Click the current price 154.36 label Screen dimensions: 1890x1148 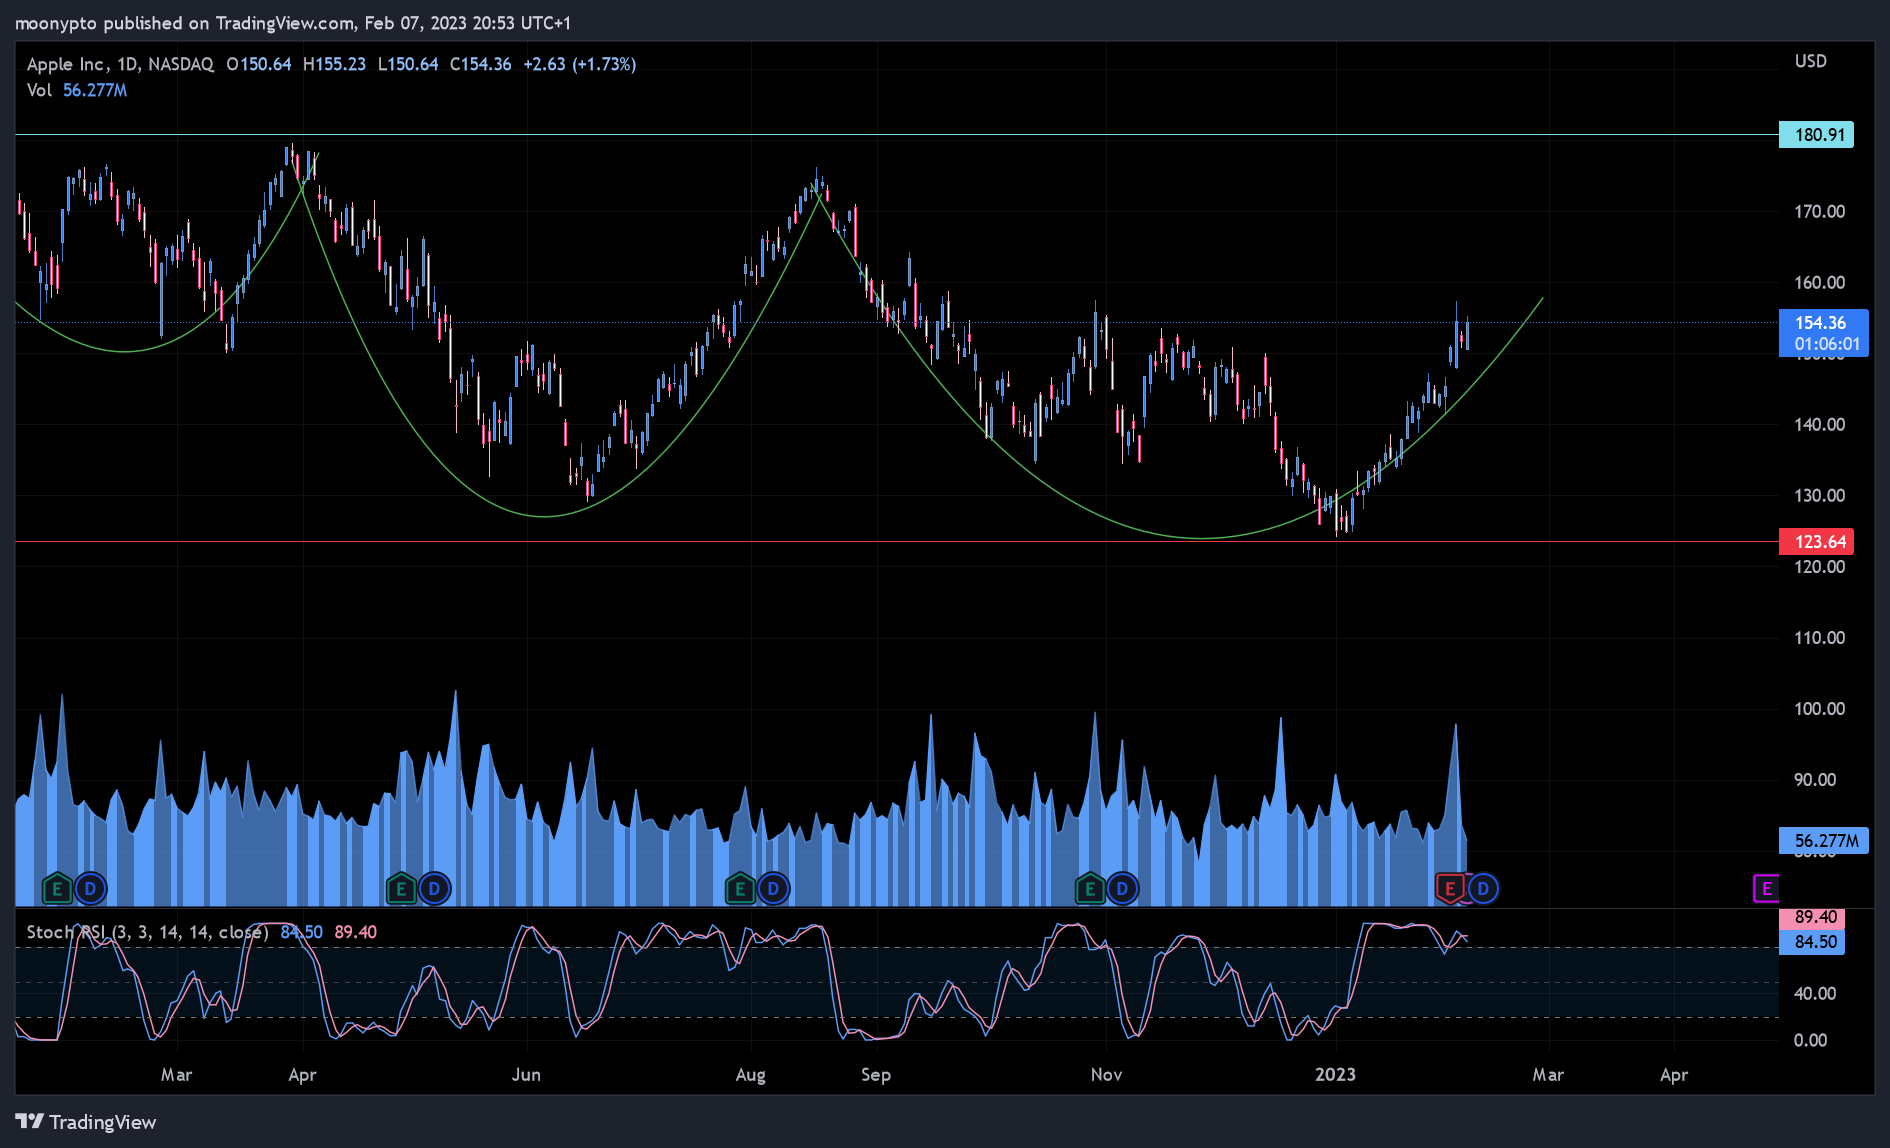coord(1823,333)
